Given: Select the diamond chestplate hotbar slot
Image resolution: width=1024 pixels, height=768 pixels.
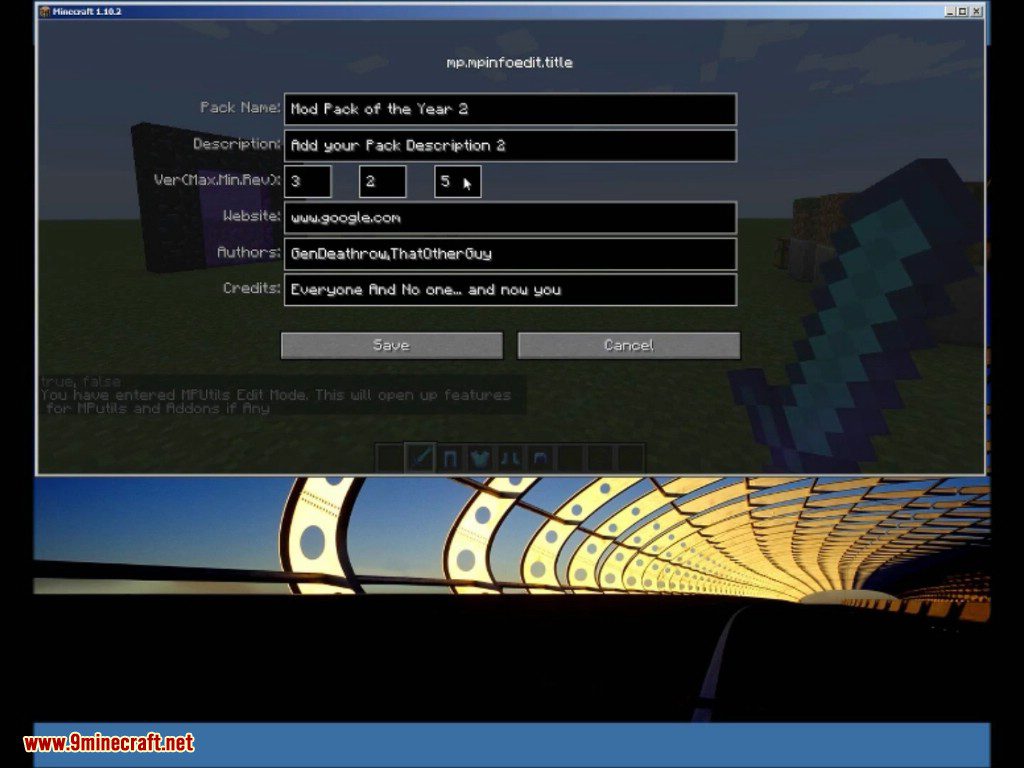Looking at the screenshot, I should (x=480, y=458).
